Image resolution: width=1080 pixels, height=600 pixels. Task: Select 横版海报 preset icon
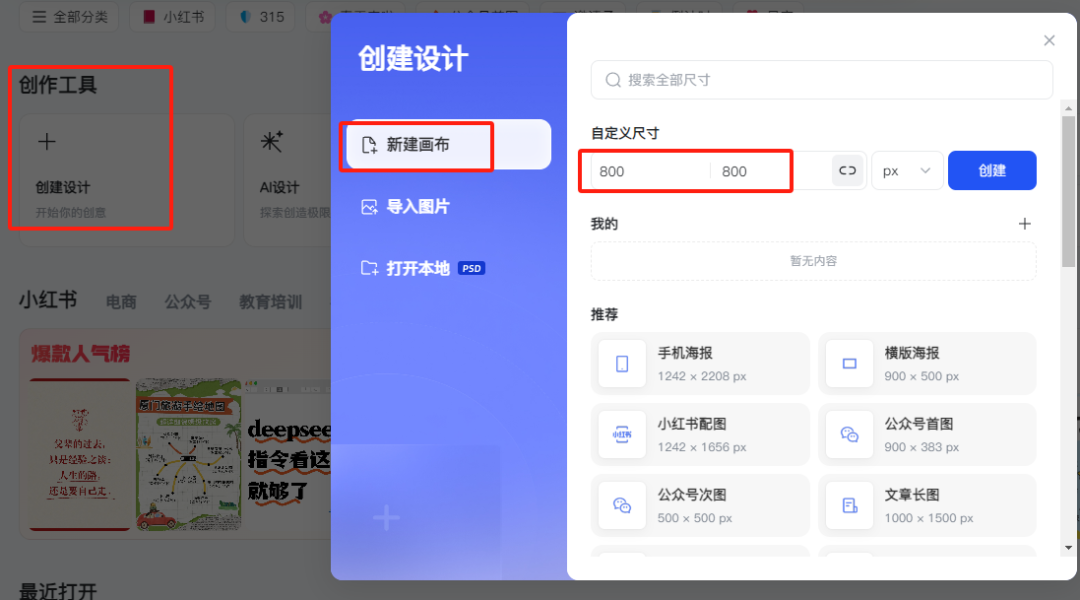849,364
